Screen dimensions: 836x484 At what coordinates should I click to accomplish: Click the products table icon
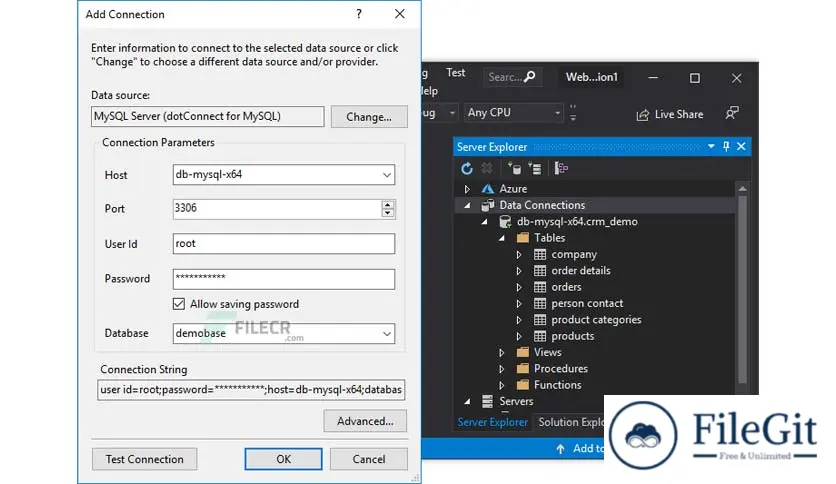point(540,336)
